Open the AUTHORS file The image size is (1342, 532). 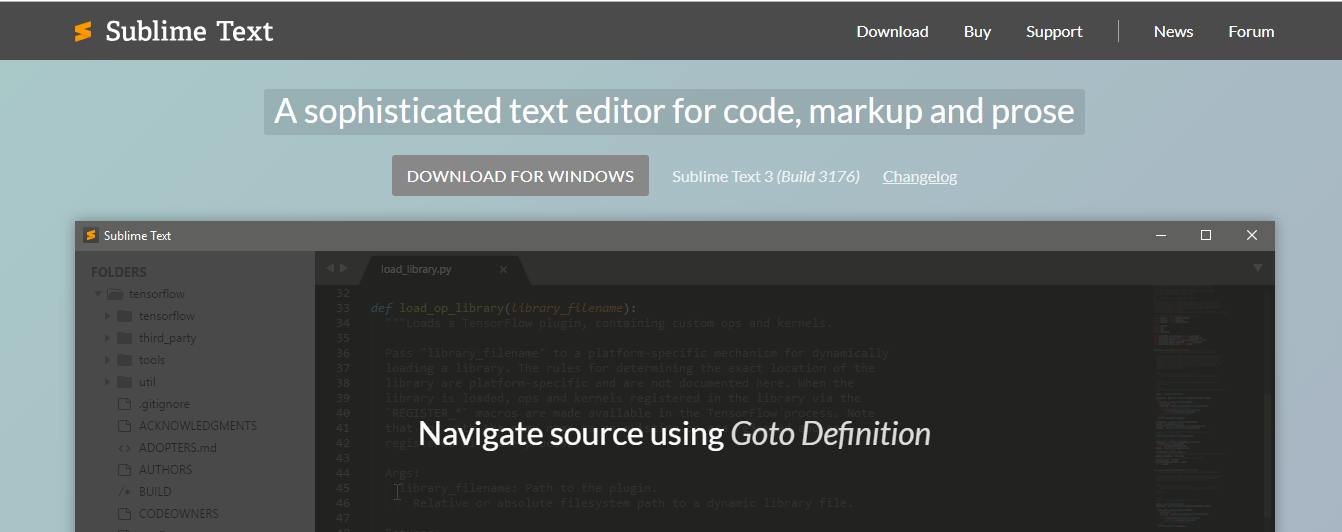(x=165, y=470)
